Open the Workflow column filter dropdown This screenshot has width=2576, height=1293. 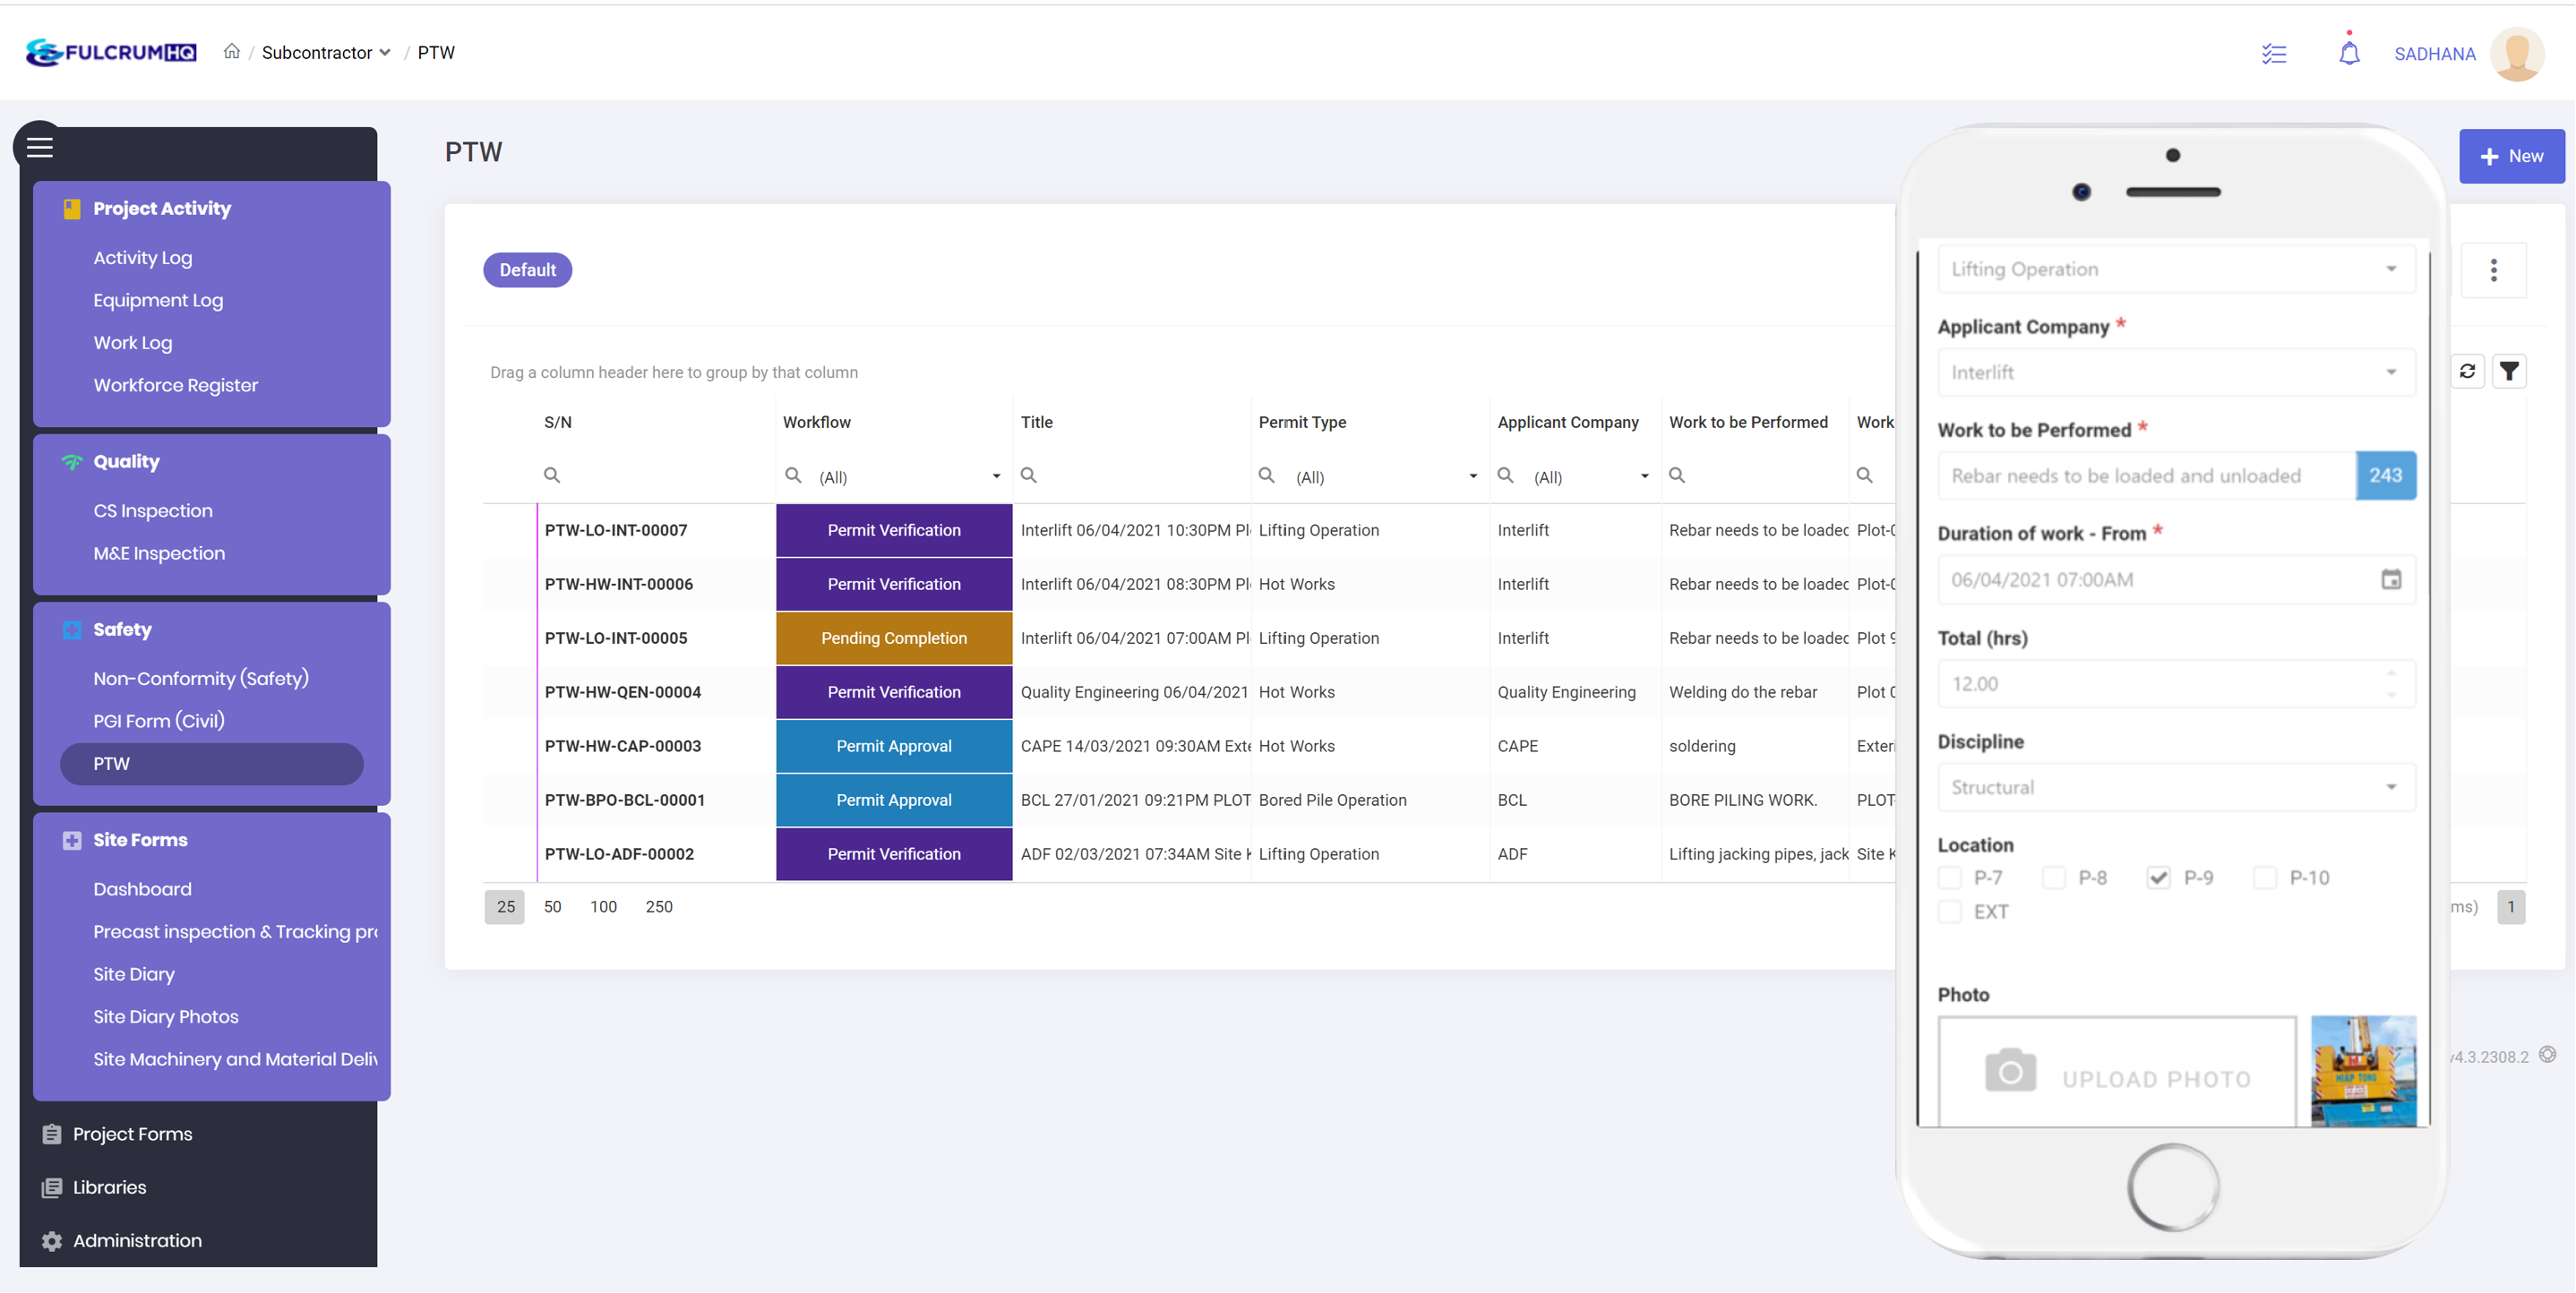click(995, 476)
